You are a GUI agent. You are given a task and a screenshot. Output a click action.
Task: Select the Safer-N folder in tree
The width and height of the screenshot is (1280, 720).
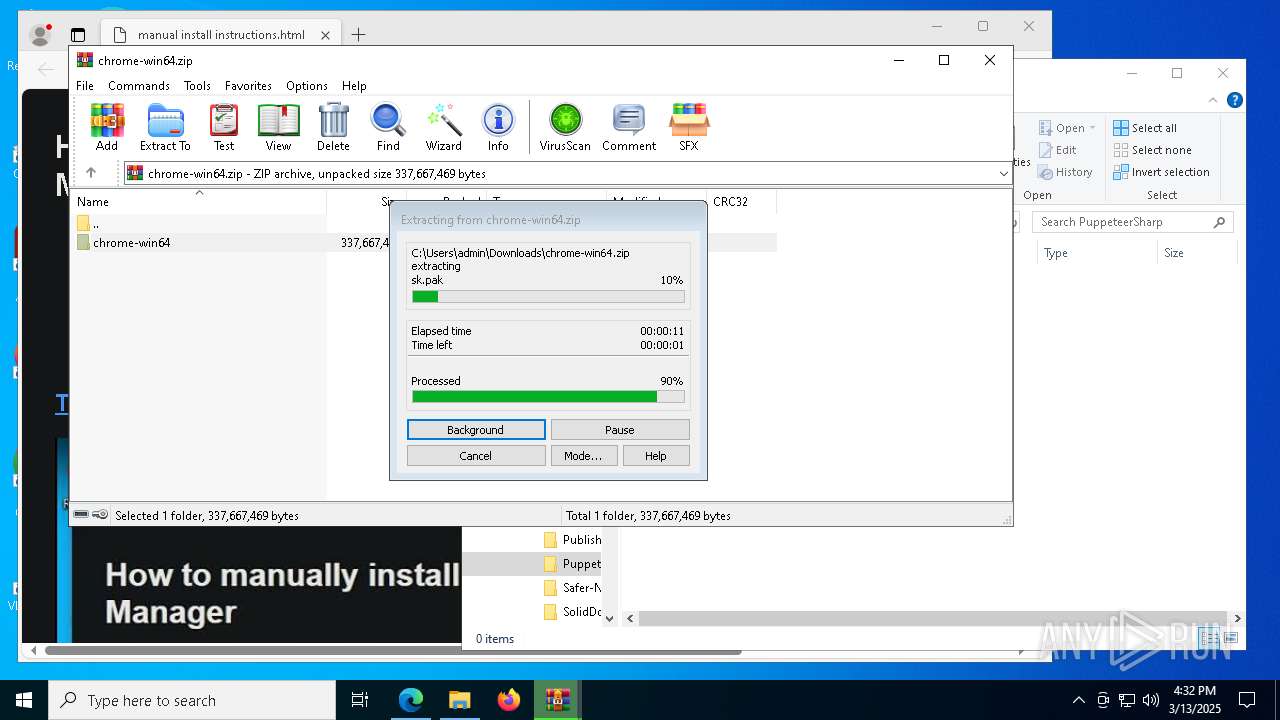click(572, 588)
